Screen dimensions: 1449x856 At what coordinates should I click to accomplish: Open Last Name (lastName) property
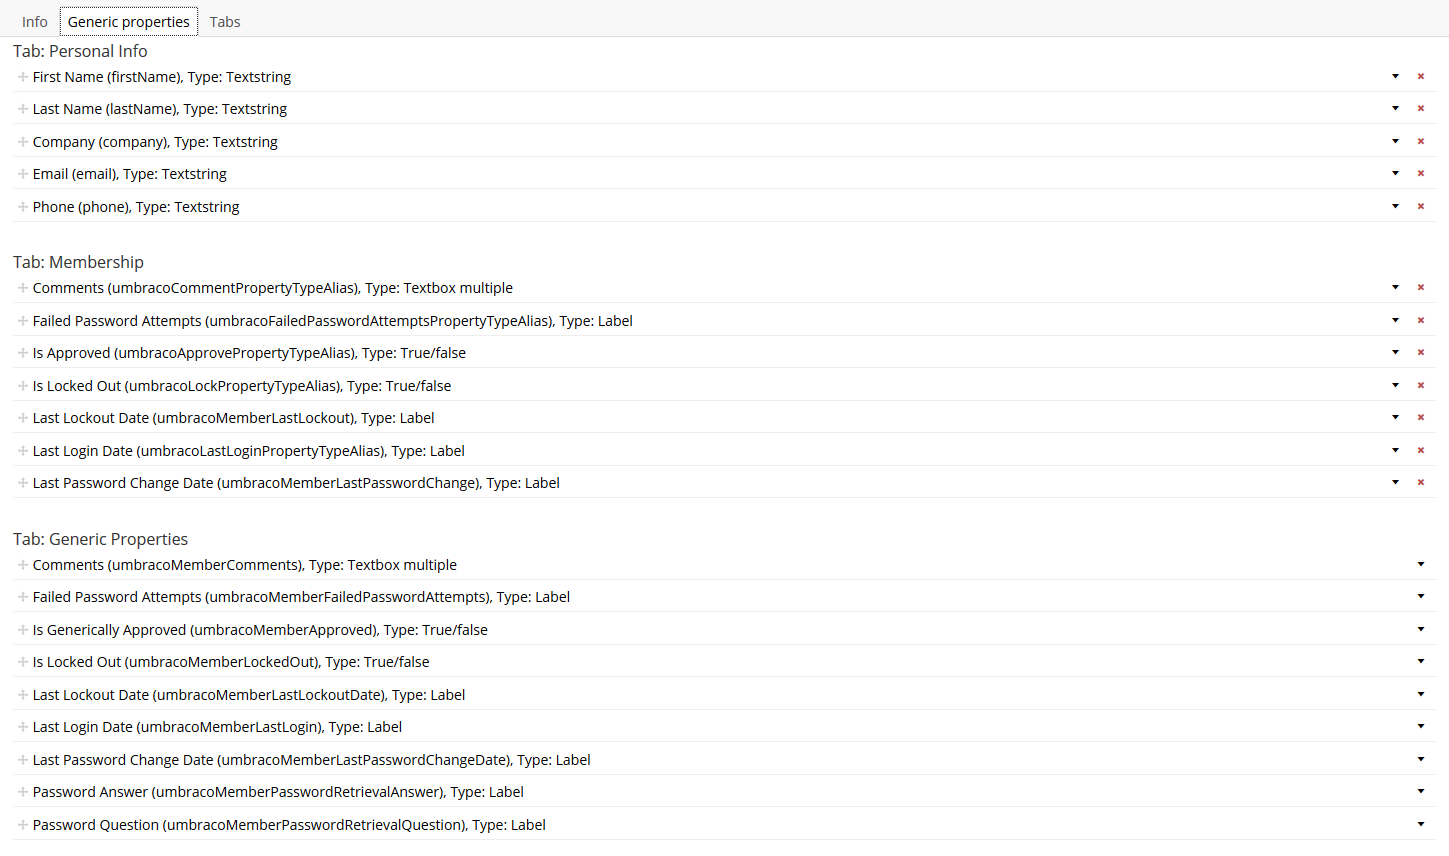[160, 109]
